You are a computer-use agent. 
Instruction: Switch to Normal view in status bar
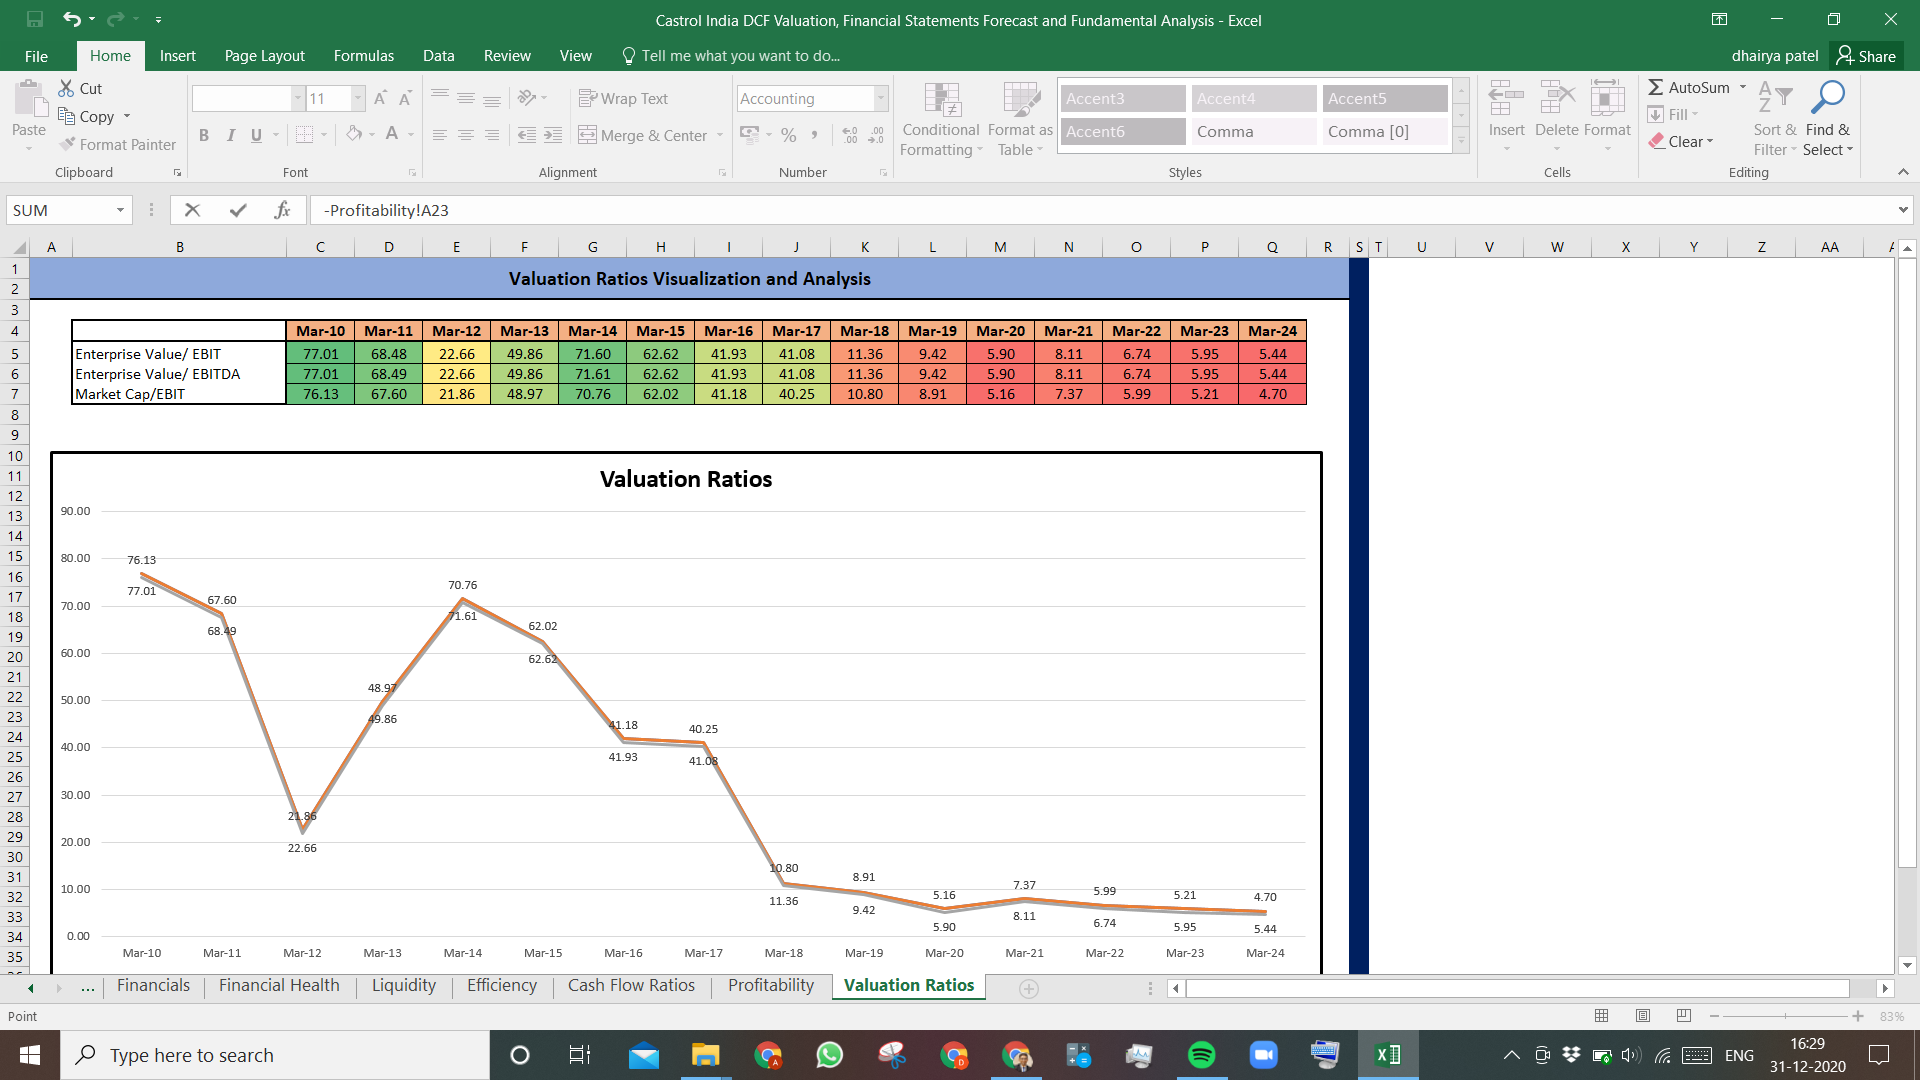click(x=1602, y=1016)
